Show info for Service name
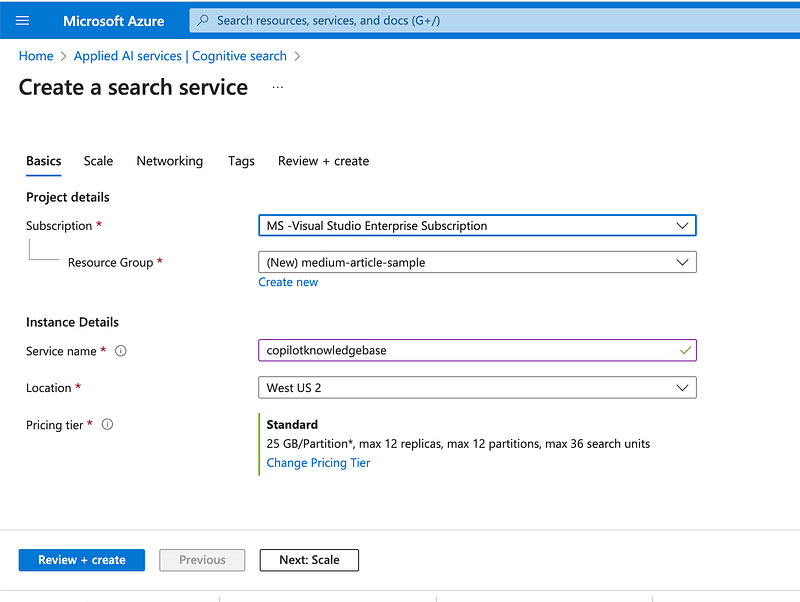Viewport: 800px width, 602px height. pos(120,351)
